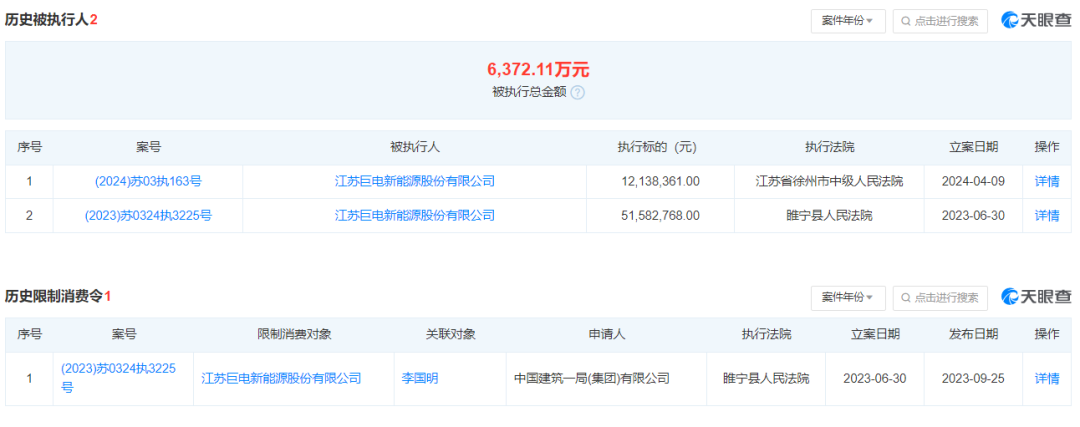Viewport: 1080px width, 427px height.
Task: View 详情 for 2023-06-30 被执行人 row
Action: tap(1047, 216)
